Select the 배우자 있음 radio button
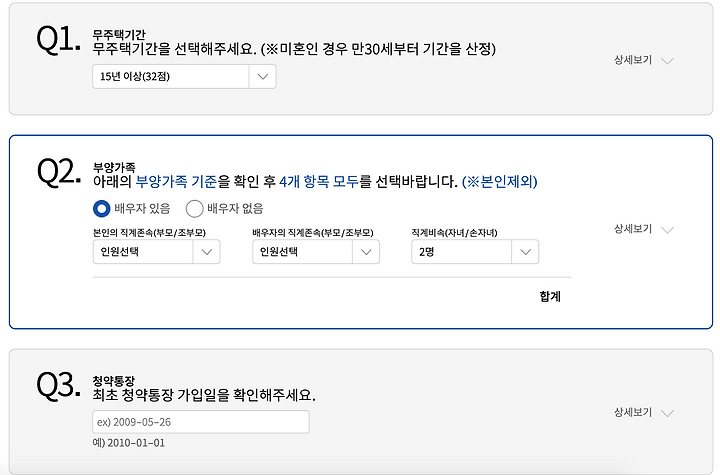 pos(101,209)
